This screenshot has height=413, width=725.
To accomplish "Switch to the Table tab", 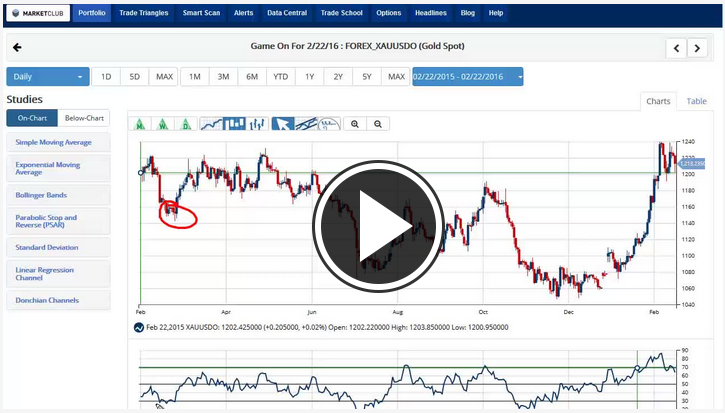I will coord(696,101).
